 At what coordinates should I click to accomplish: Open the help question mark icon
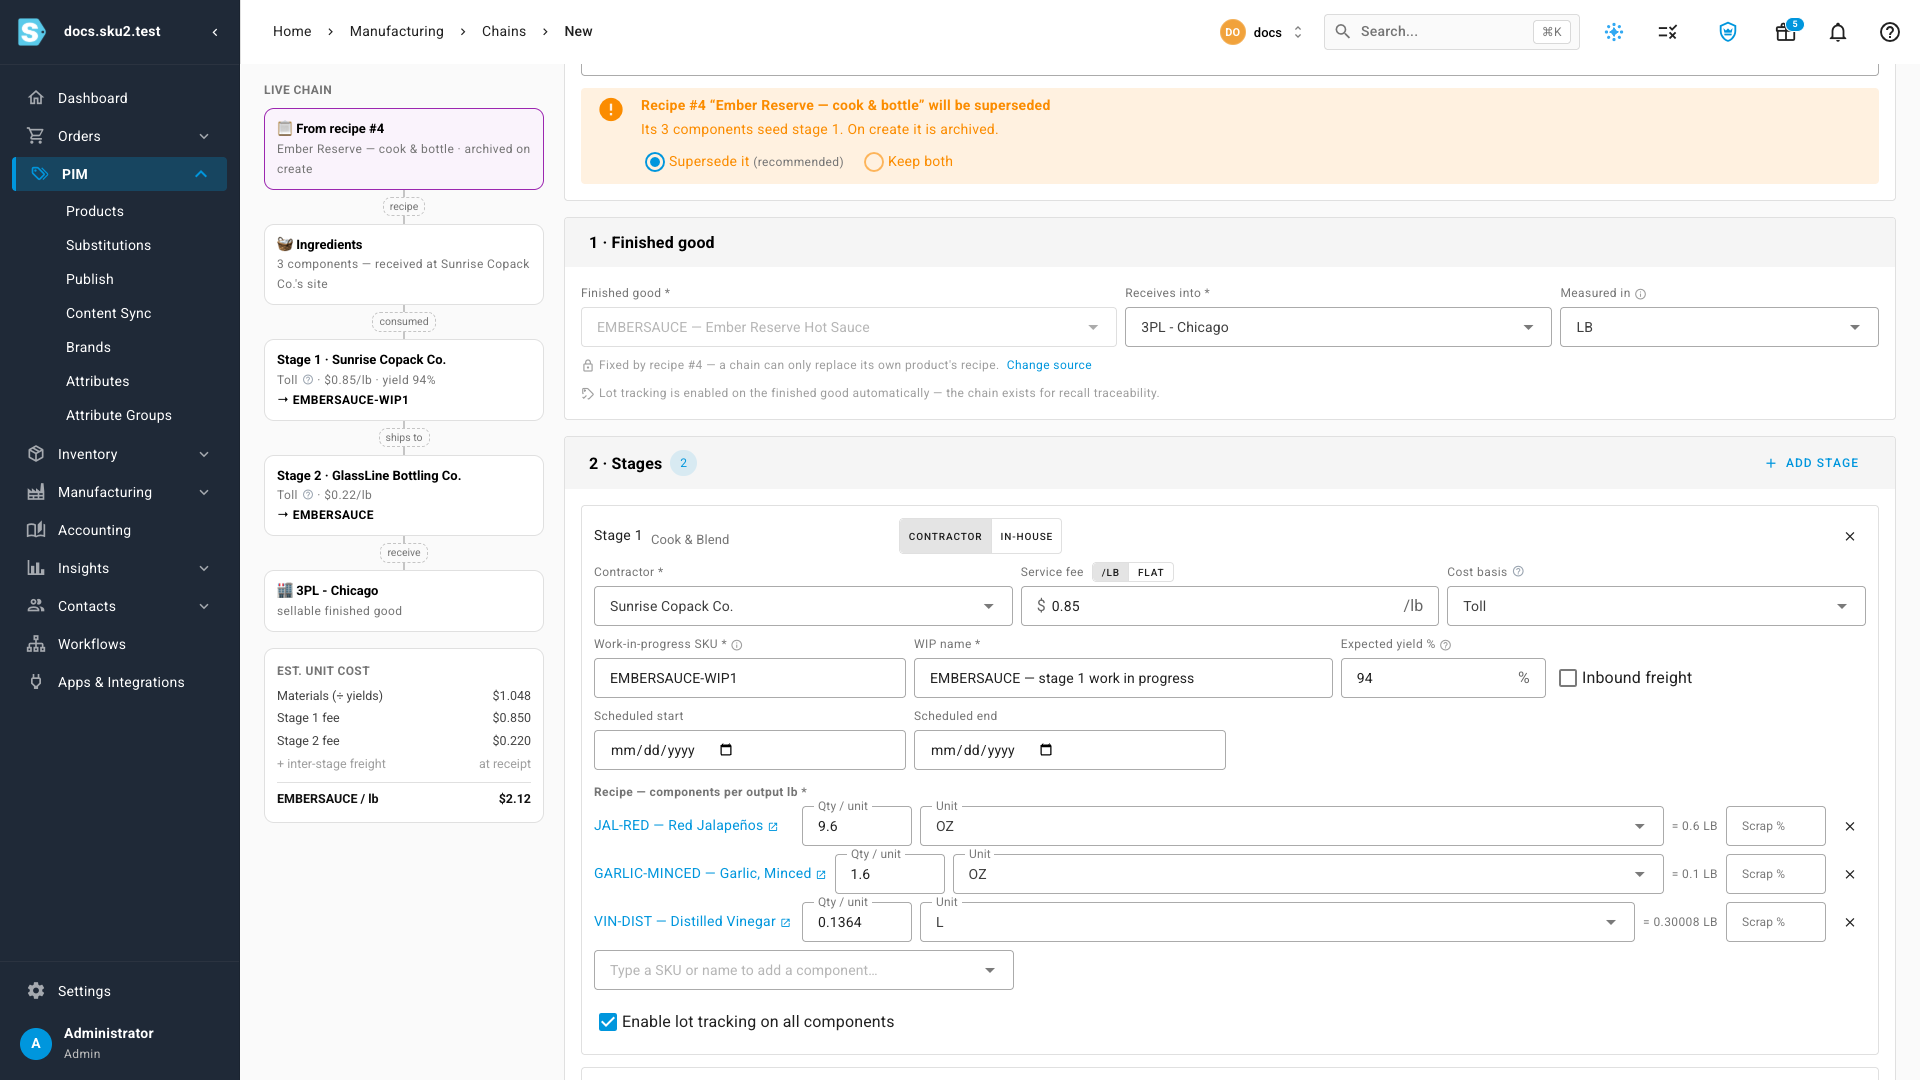pos(1890,32)
